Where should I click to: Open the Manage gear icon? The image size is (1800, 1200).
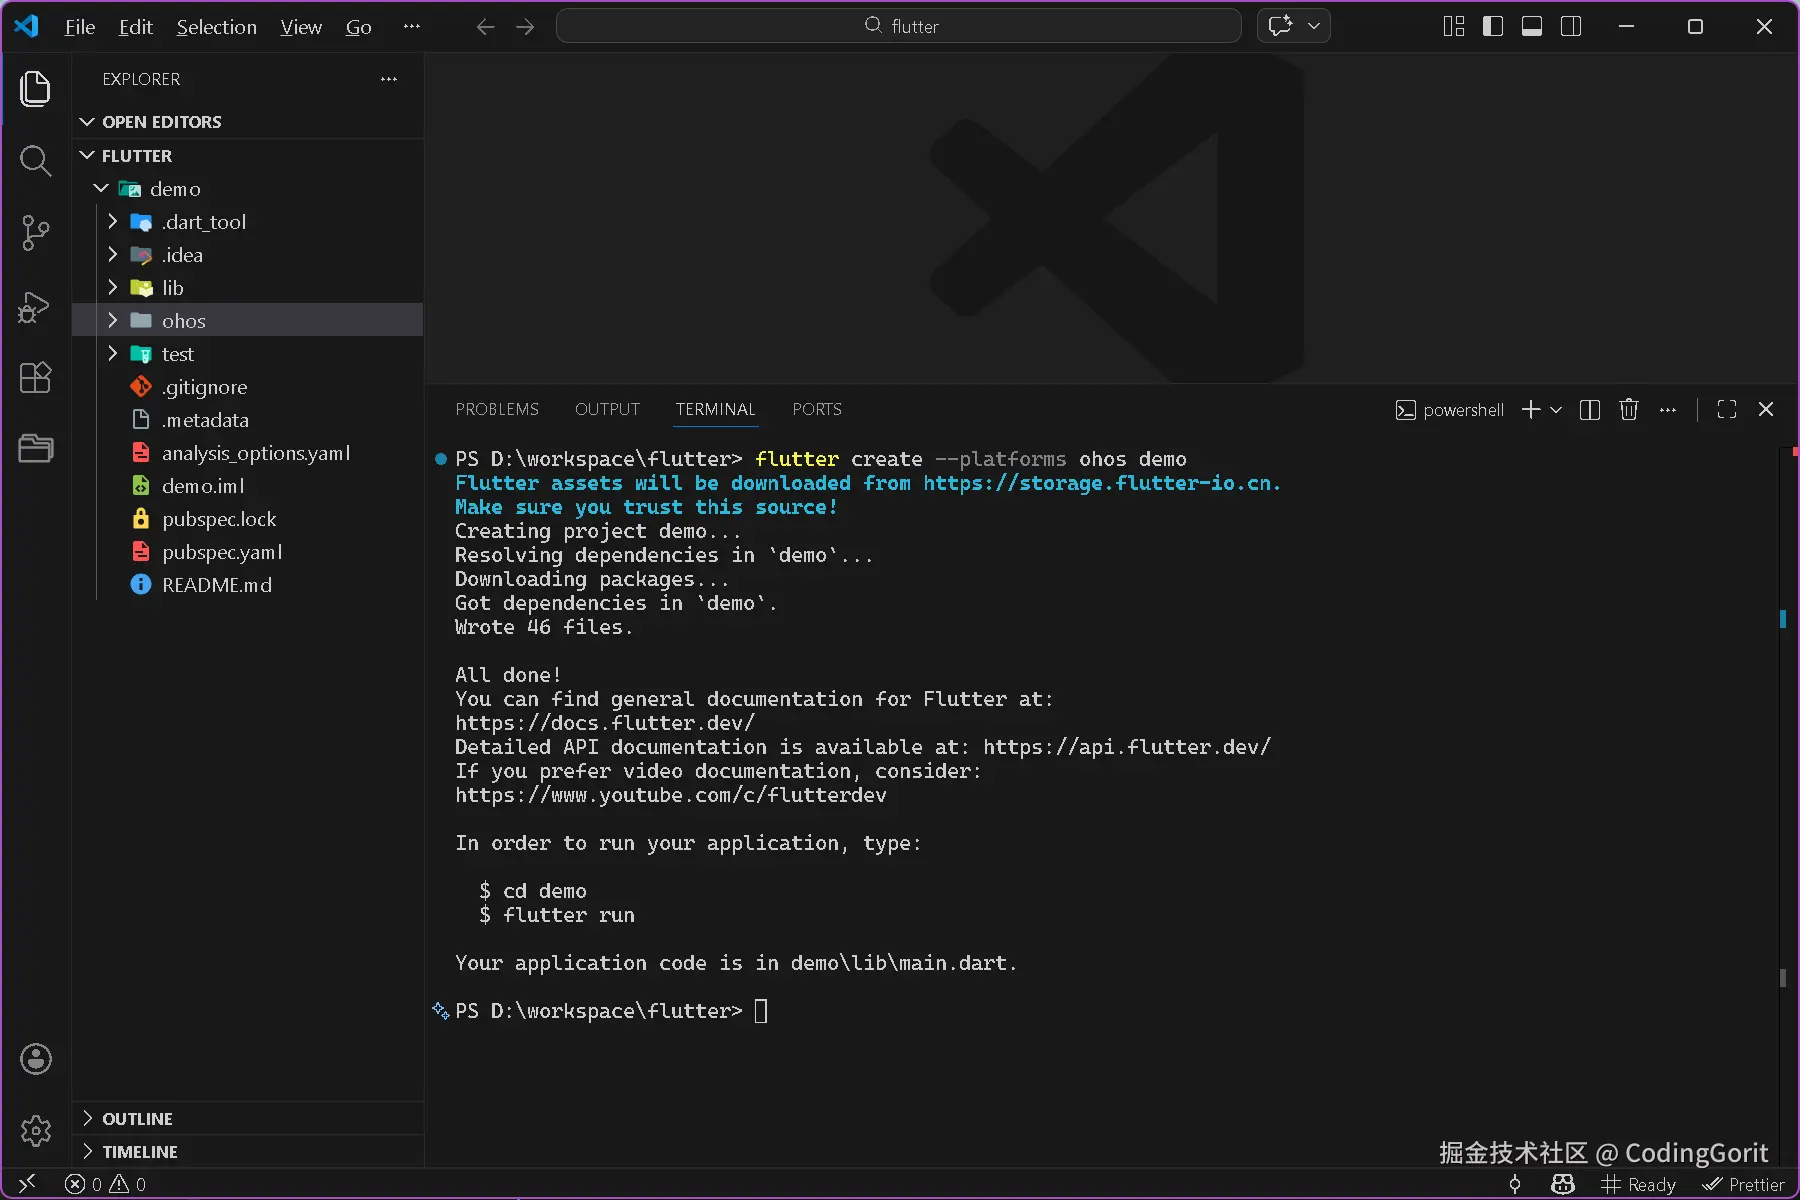pyautogui.click(x=36, y=1131)
